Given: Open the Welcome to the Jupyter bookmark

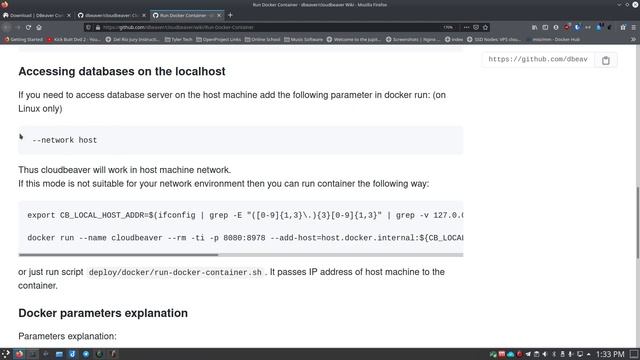Looking at the screenshot, I should coord(353,40).
